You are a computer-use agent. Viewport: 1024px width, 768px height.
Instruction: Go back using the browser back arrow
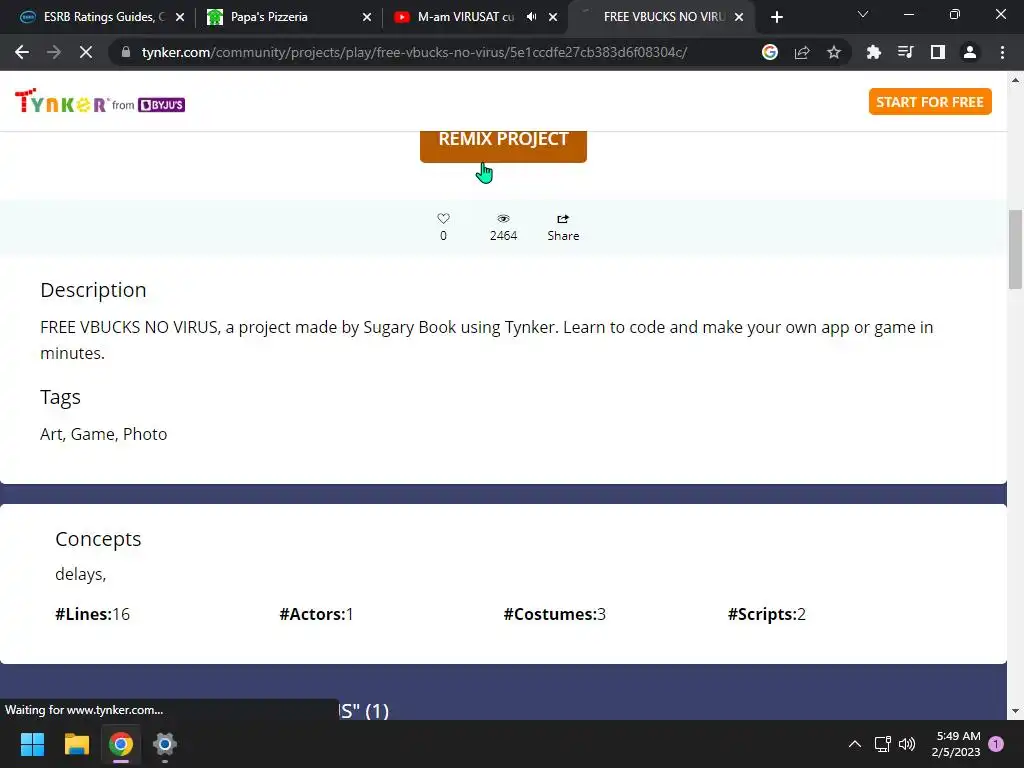pos(22,52)
